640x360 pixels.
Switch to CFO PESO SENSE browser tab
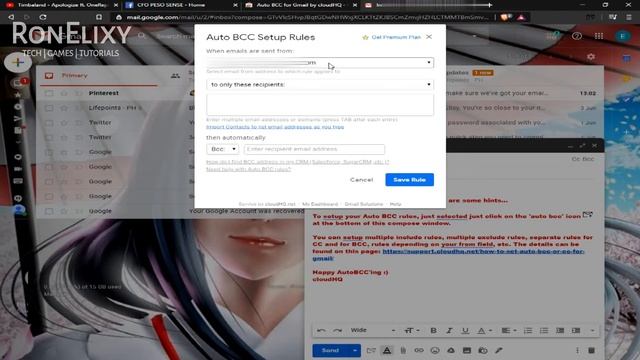coord(182,5)
